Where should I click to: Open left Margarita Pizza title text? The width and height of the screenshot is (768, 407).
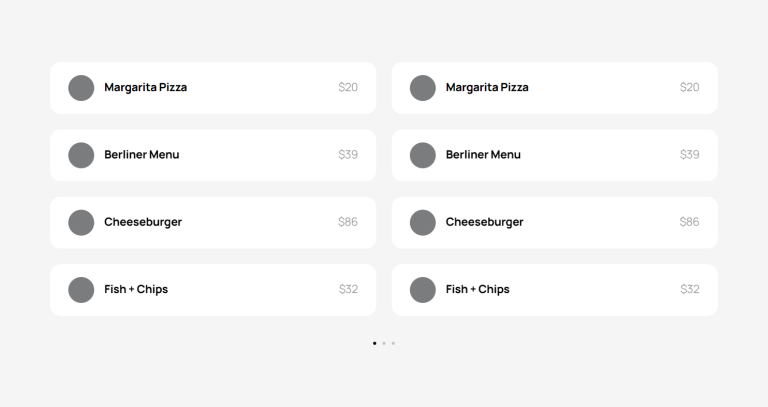[145, 88]
